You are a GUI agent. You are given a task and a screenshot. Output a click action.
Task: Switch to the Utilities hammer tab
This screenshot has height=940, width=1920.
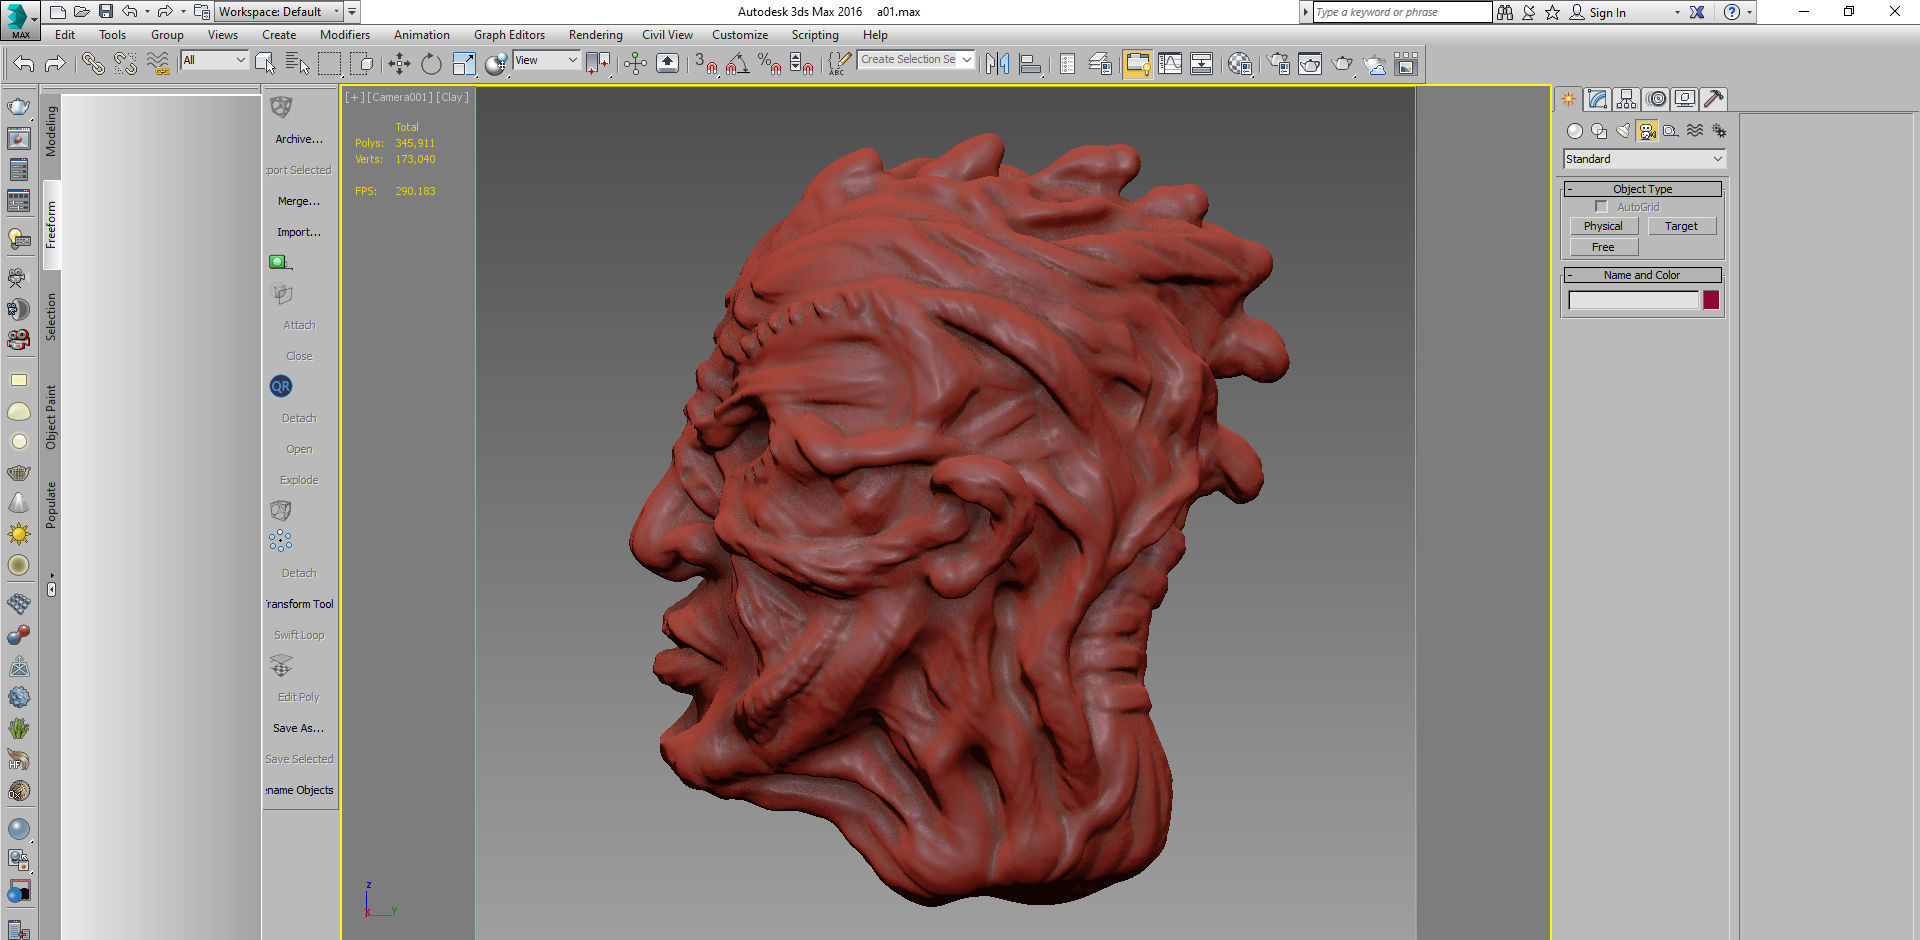click(1714, 99)
